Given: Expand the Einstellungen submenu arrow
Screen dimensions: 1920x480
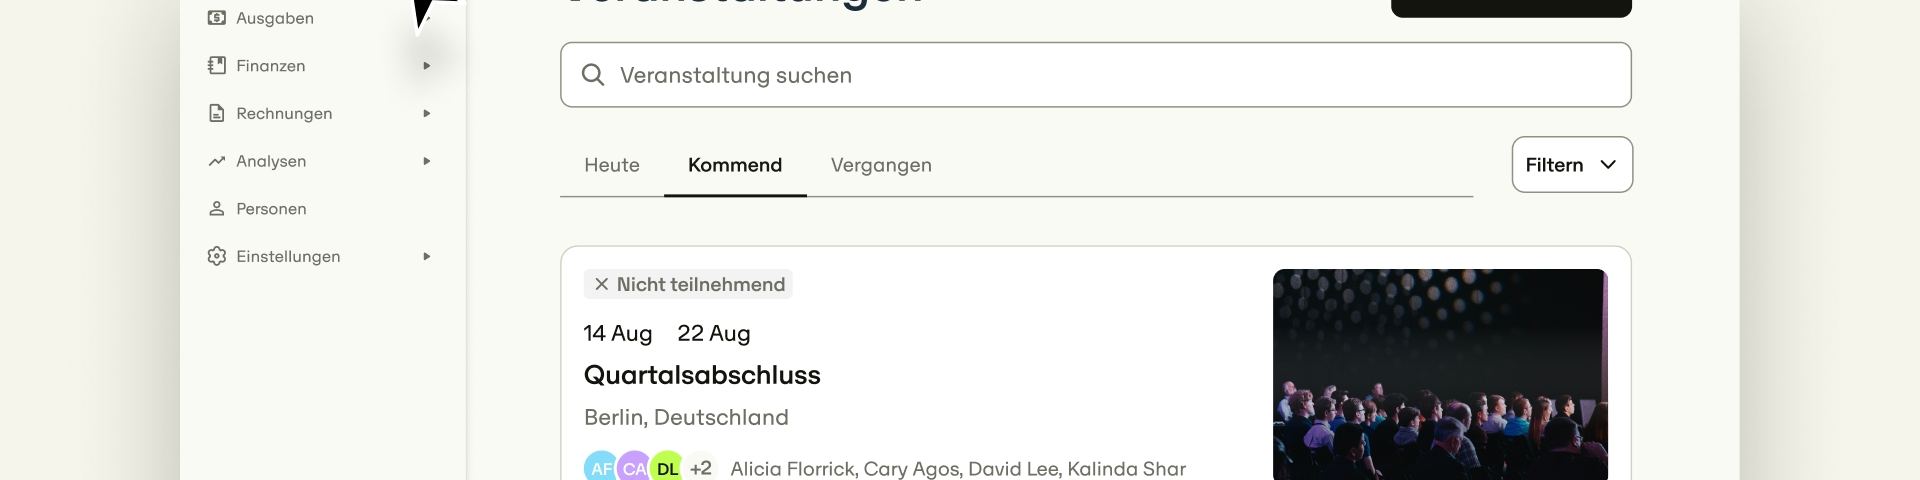Looking at the screenshot, I should 427,256.
